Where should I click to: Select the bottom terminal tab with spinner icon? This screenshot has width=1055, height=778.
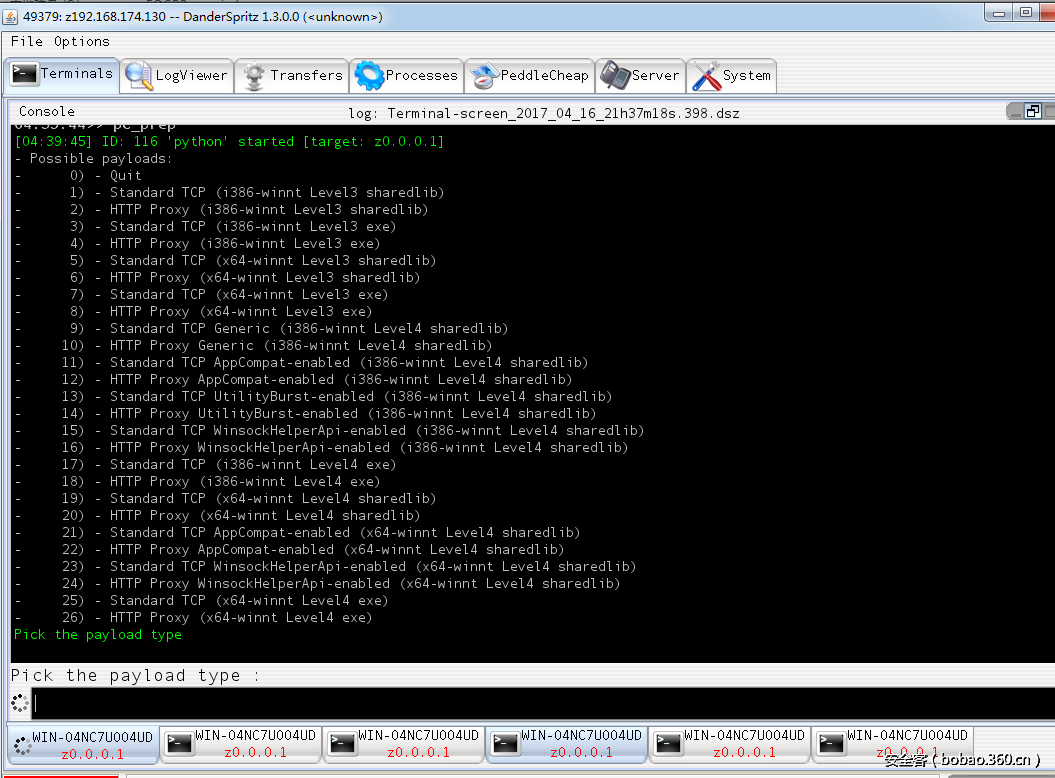click(x=82, y=745)
